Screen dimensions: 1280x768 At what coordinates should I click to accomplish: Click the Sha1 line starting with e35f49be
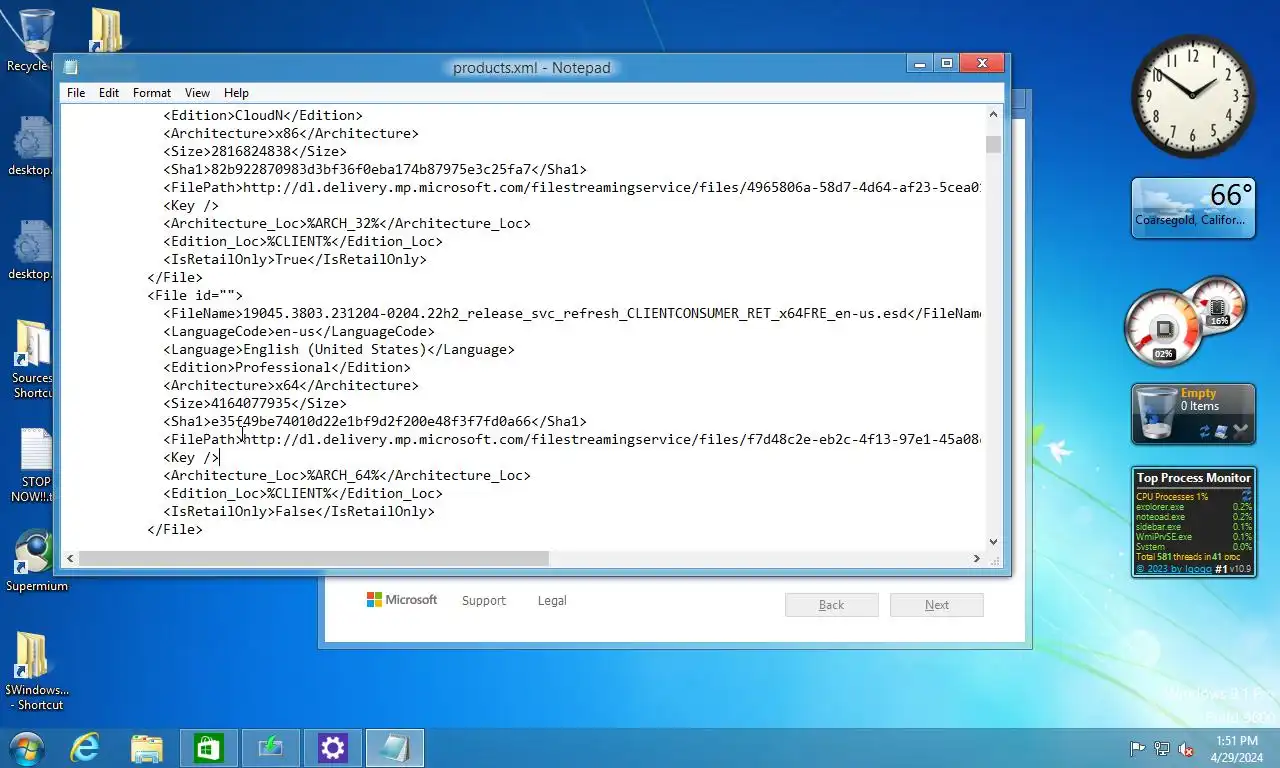pyautogui.click(x=375, y=421)
